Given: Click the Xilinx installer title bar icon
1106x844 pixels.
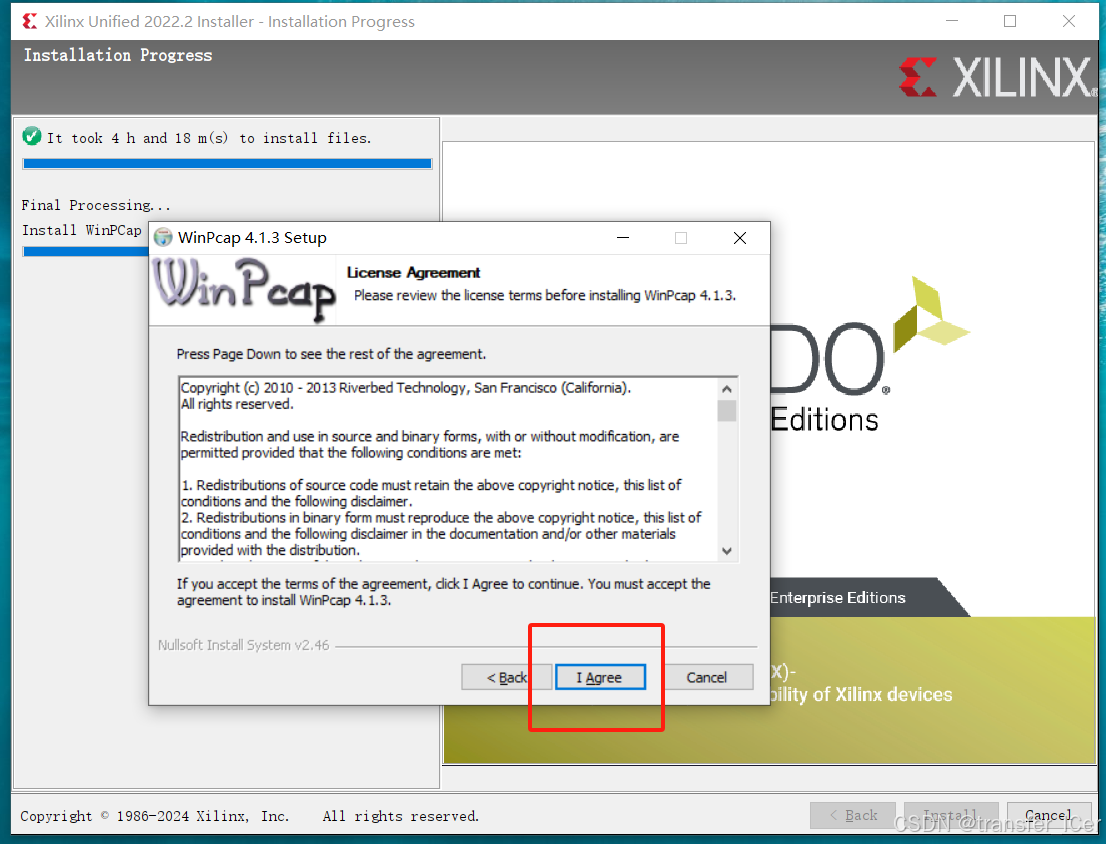Looking at the screenshot, I should pyautogui.click(x=29, y=21).
